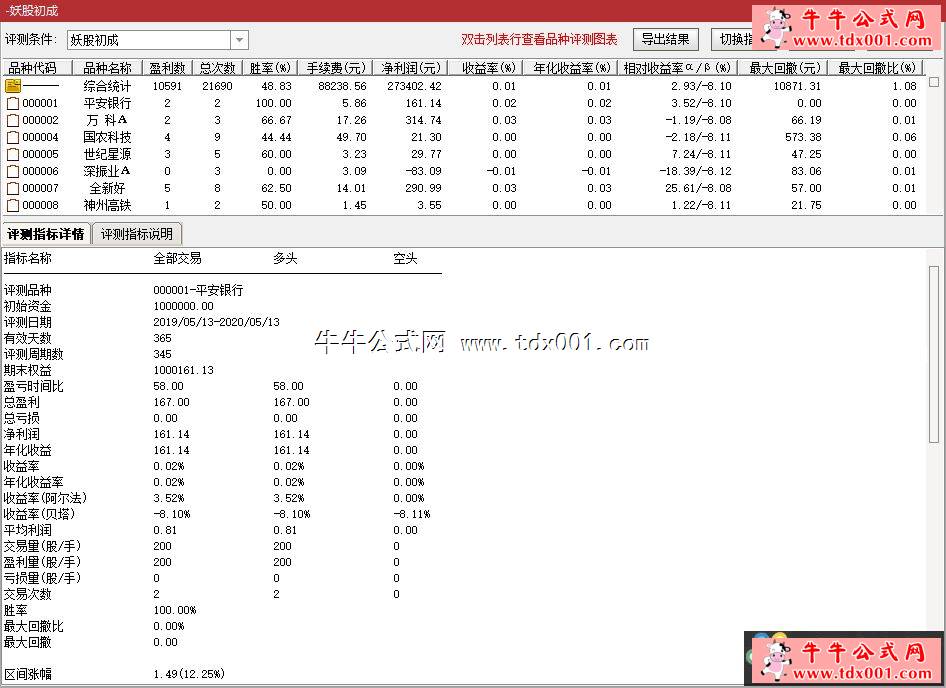Open the 评测条件 dropdown arrow
The width and height of the screenshot is (946, 688).
(x=240, y=40)
